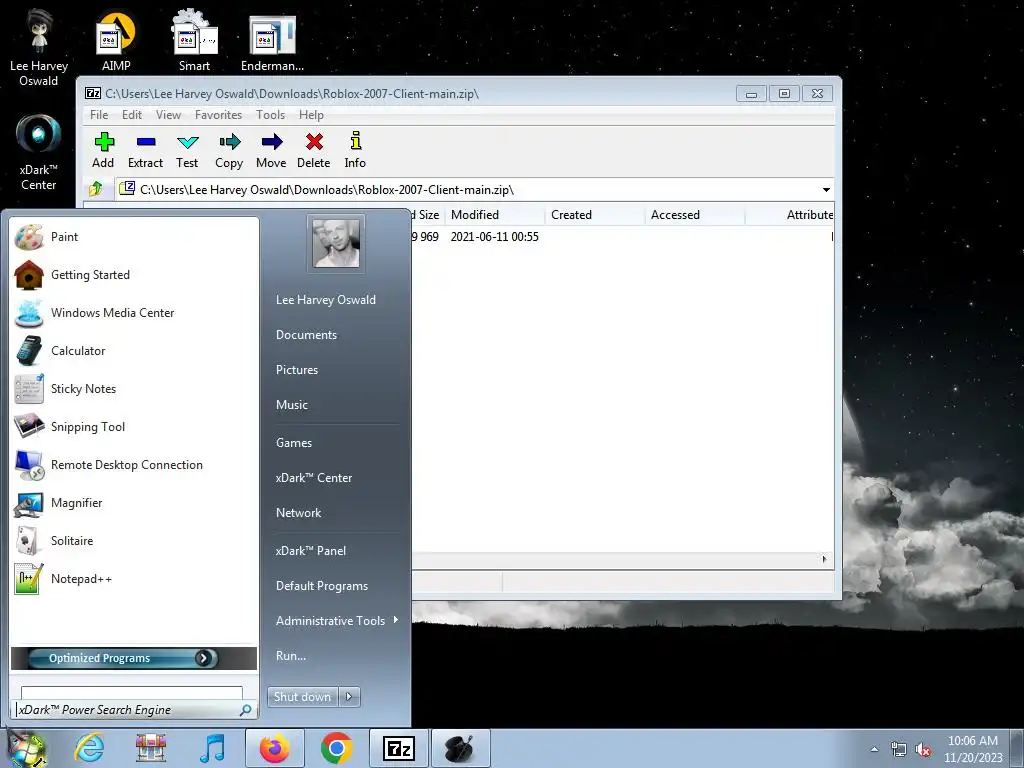This screenshot has height=768, width=1024.
Task: Open xDark Center from Start menu list
Action: tap(314, 478)
